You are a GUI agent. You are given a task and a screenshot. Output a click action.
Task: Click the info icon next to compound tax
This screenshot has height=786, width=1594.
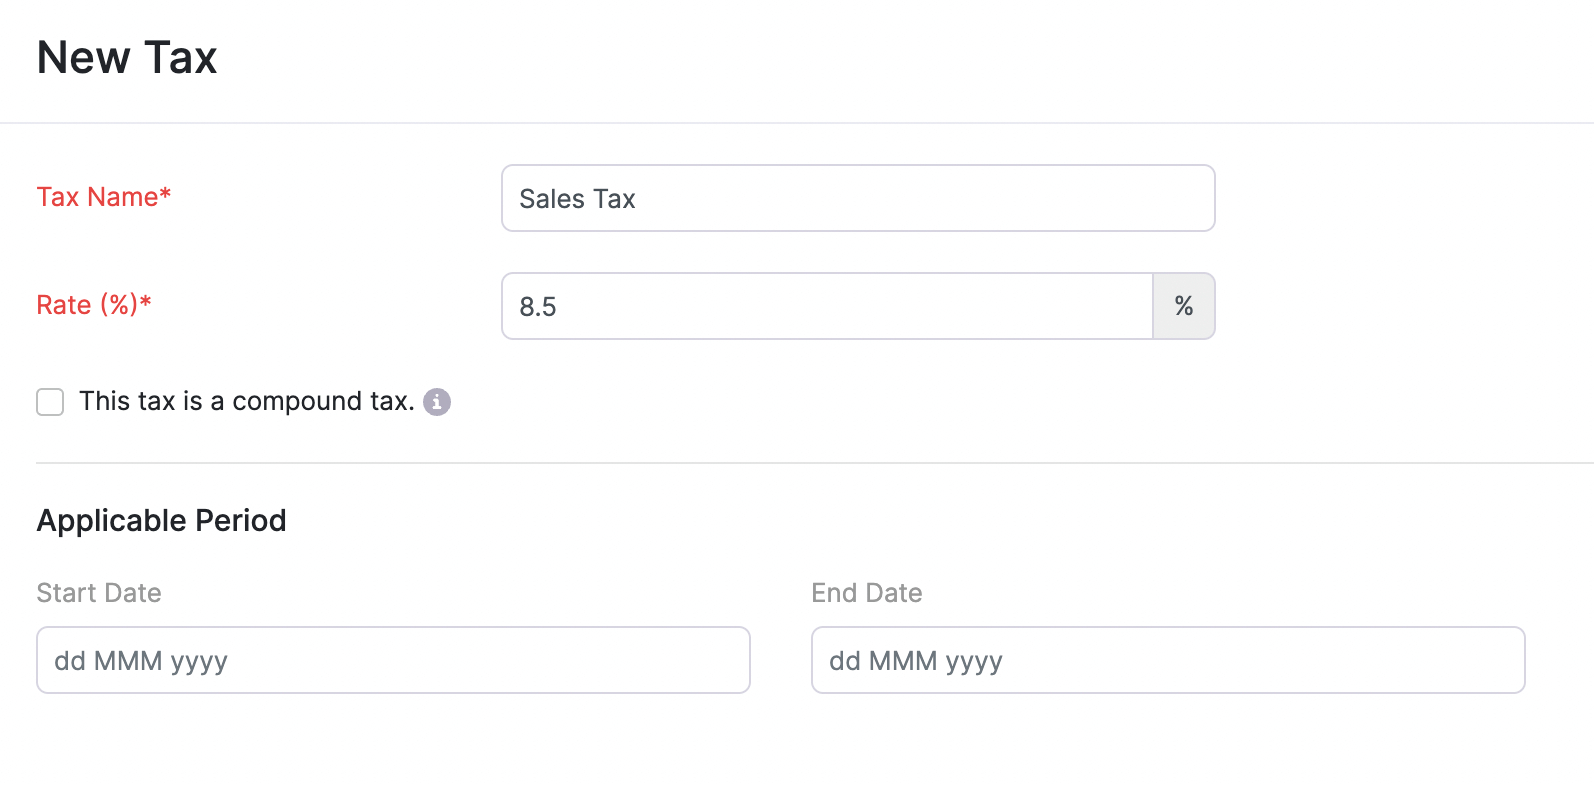pos(436,401)
